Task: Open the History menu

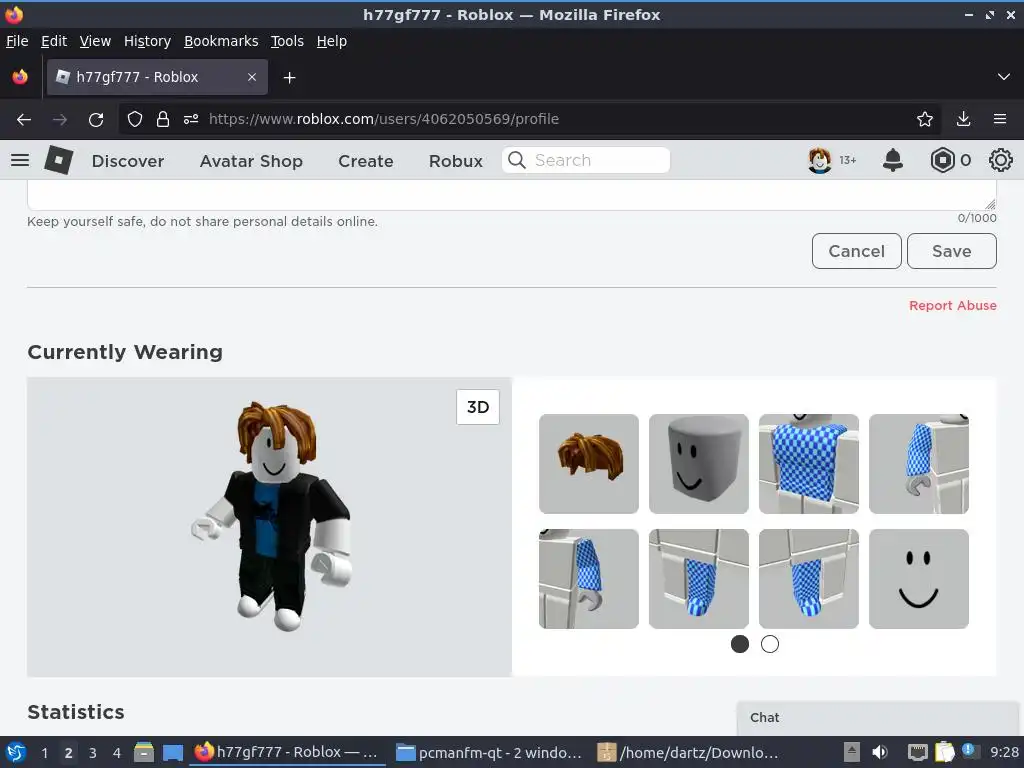Action: 147,41
